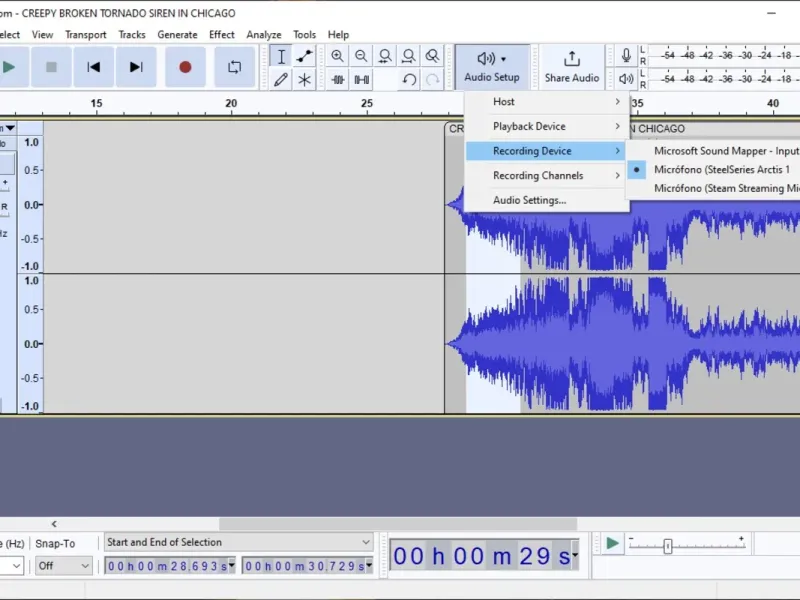Click the Undo arrow icon

[409, 80]
